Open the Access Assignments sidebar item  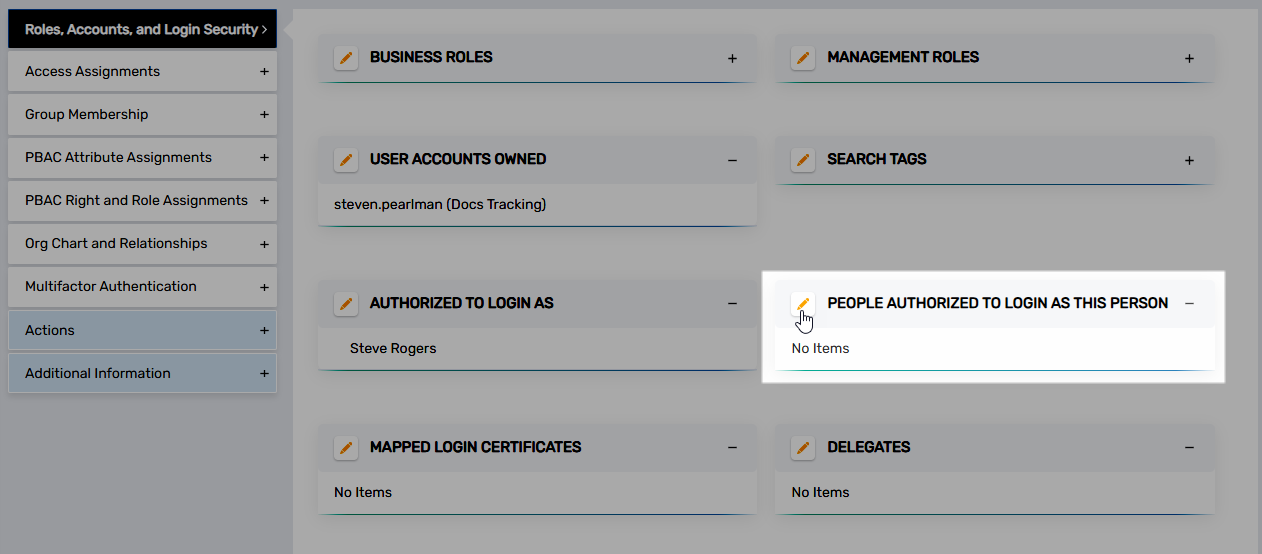coord(142,72)
